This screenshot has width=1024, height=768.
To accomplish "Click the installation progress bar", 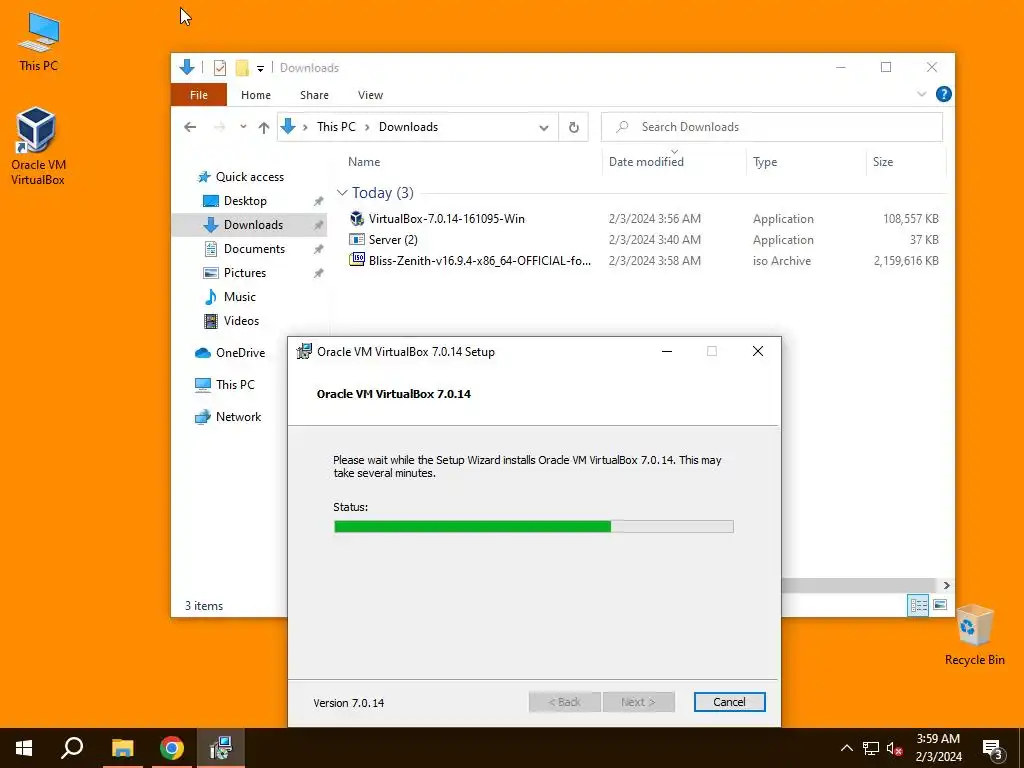I will click(x=534, y=526).
